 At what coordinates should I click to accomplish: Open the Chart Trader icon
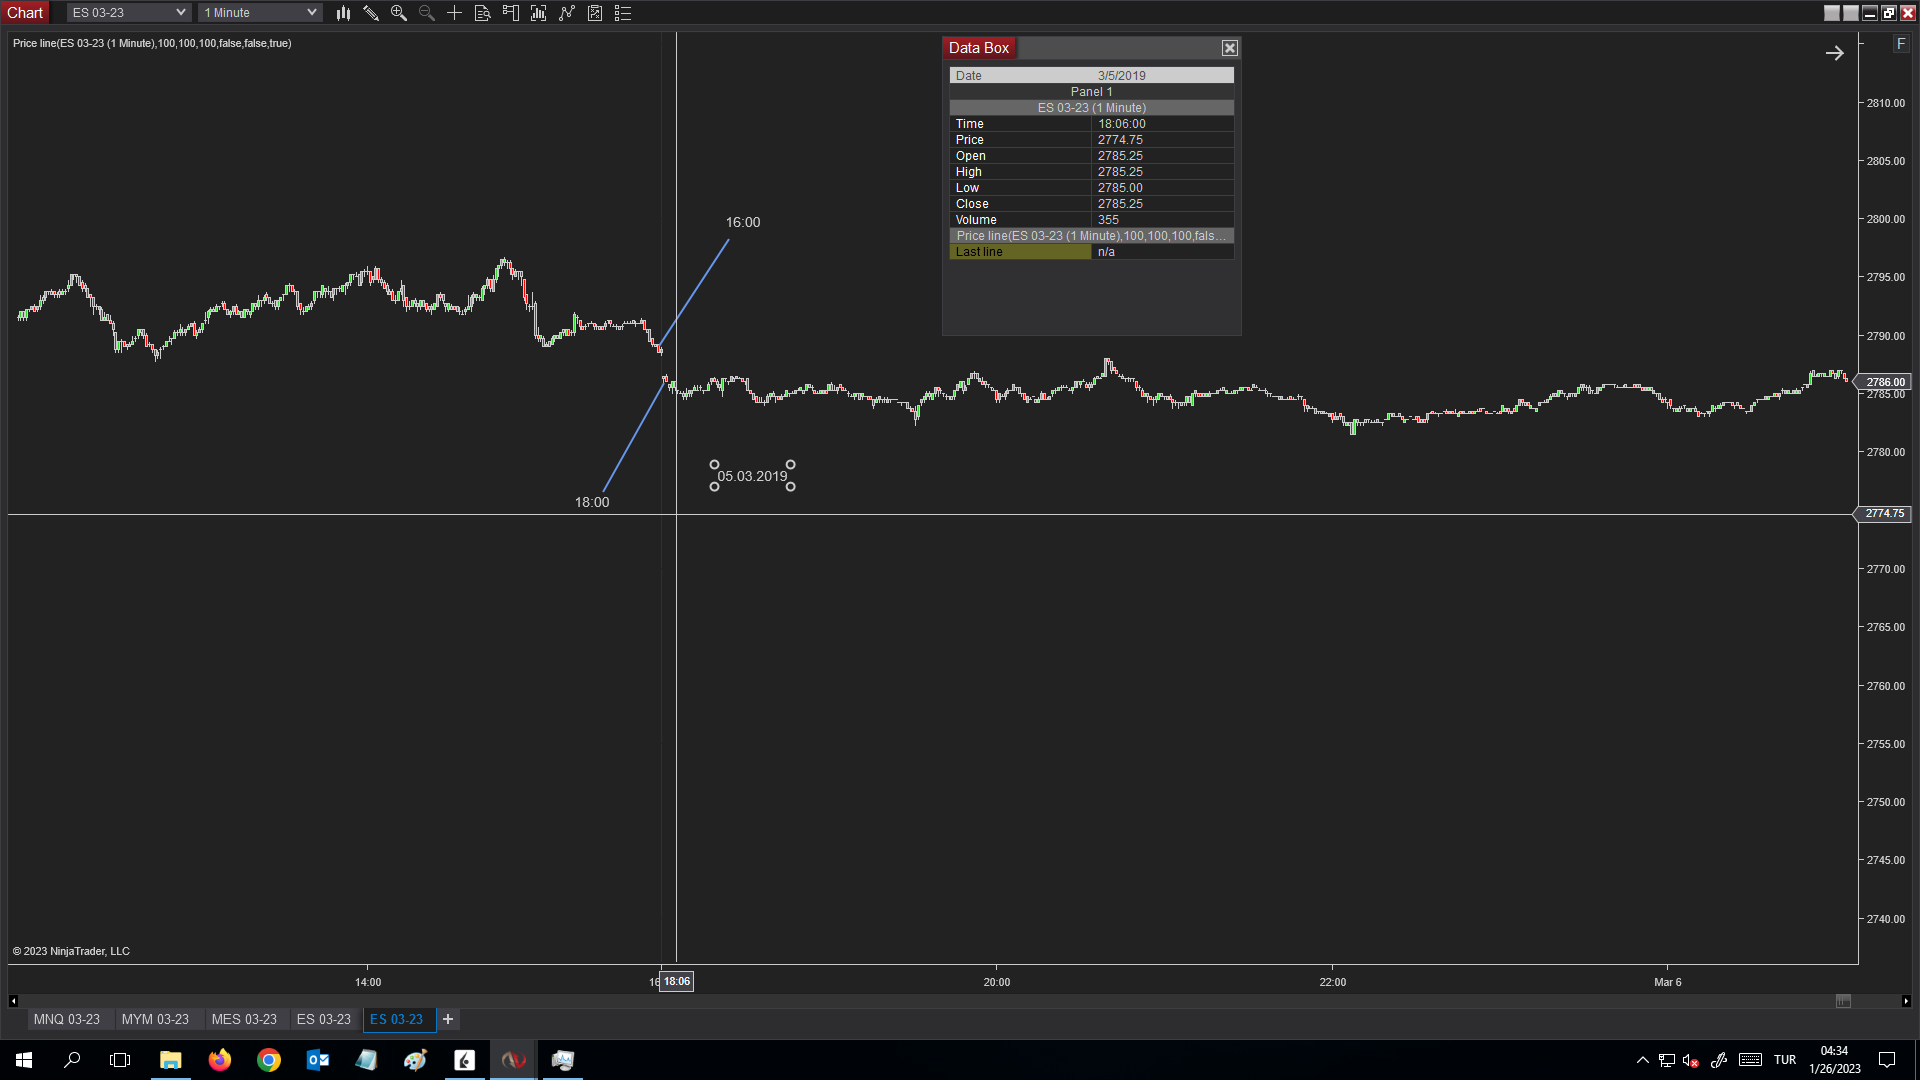coord(511,13)
